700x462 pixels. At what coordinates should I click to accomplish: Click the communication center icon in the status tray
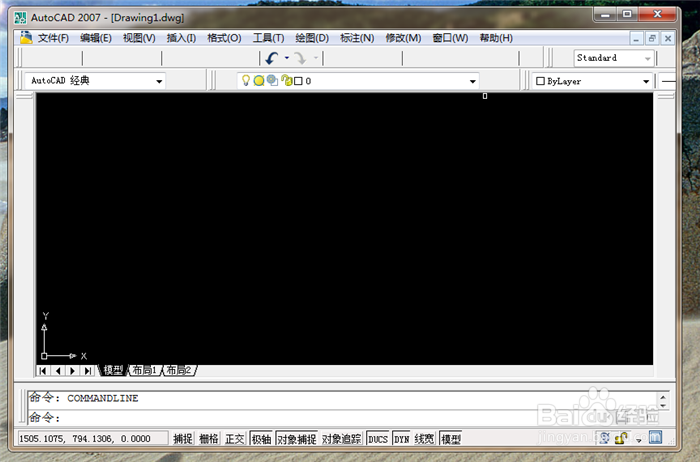(x=604, y=438)
